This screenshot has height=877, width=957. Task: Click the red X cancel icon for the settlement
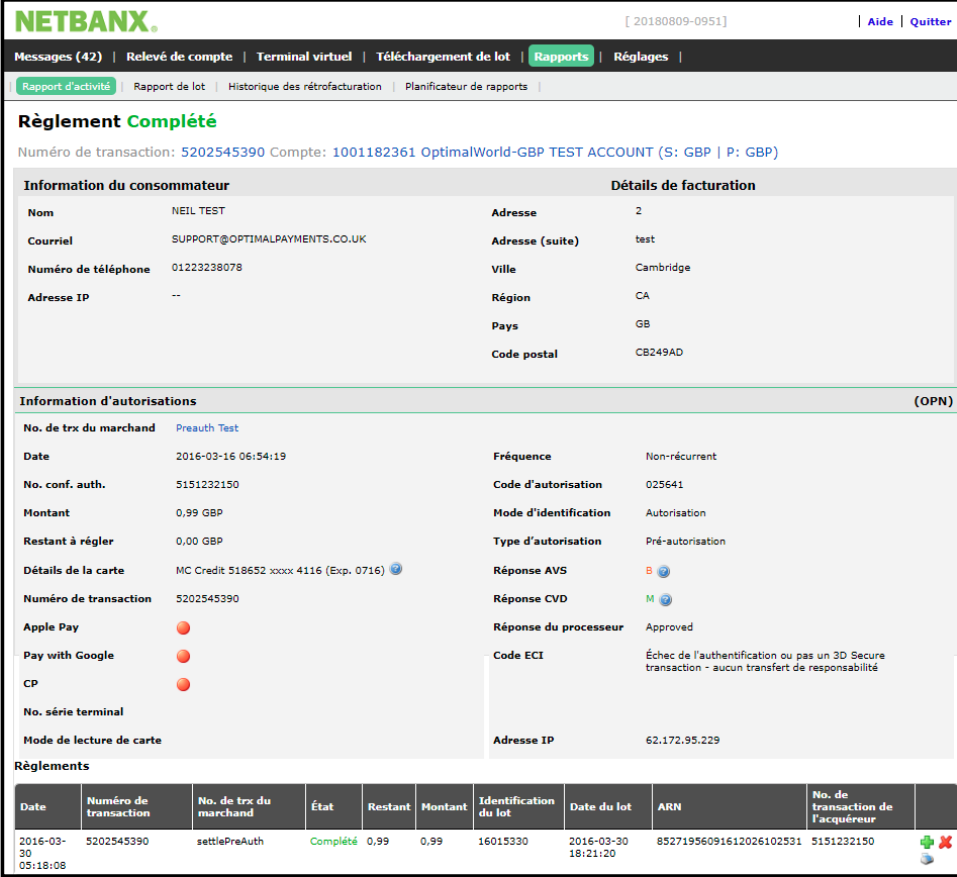944,842
